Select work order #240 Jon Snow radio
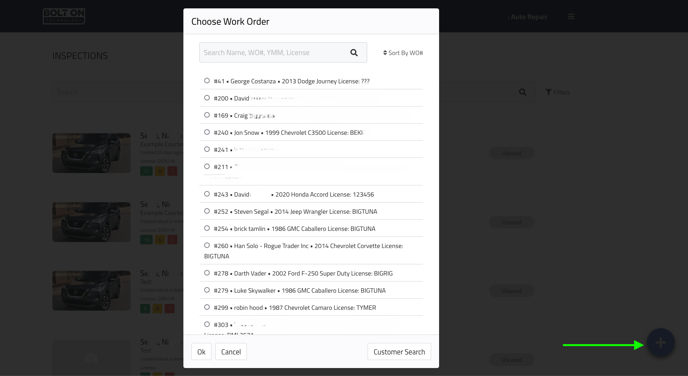This screenshot has height=376, width=688. click(207, 132)
